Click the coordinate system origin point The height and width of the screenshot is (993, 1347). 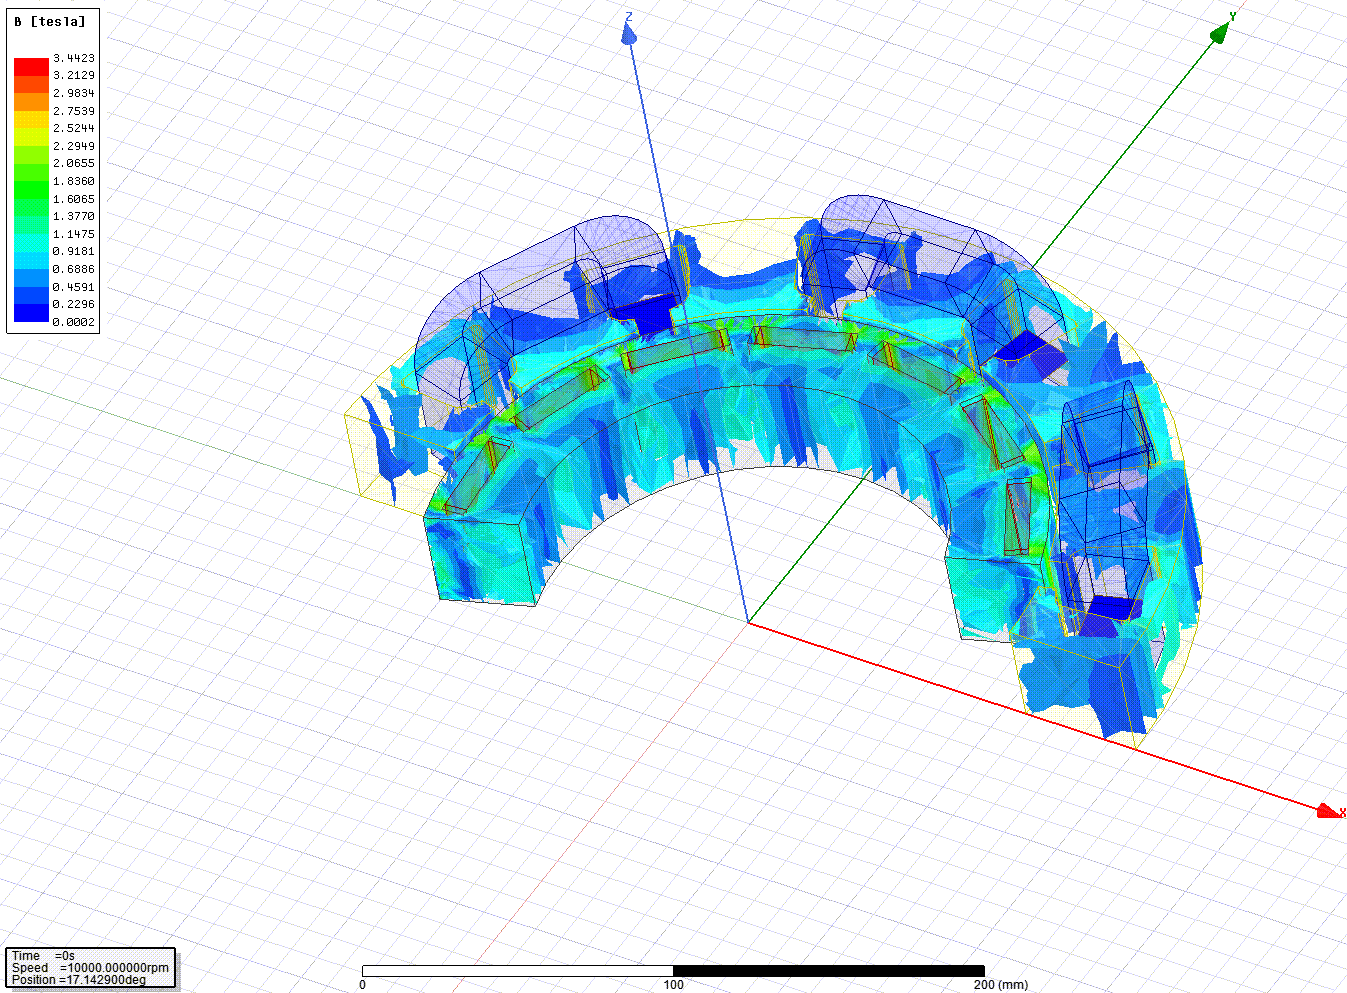coord(748,622)
